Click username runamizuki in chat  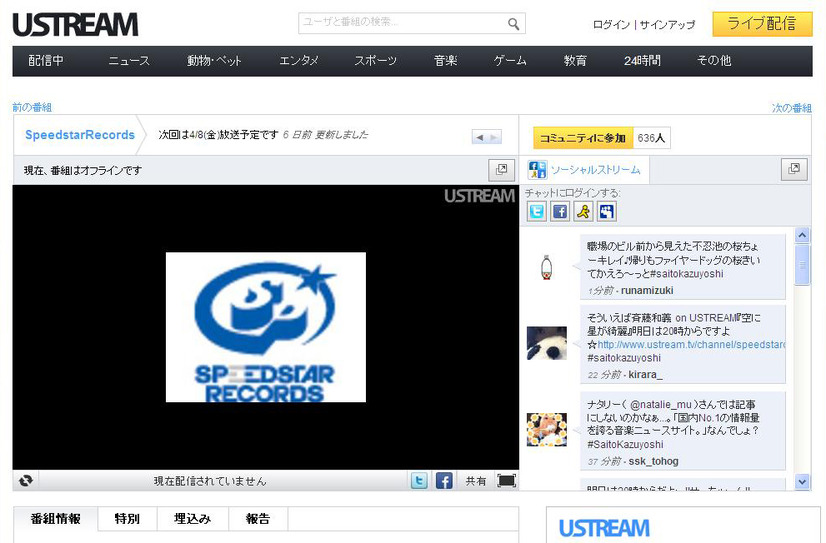click(647, 290)
